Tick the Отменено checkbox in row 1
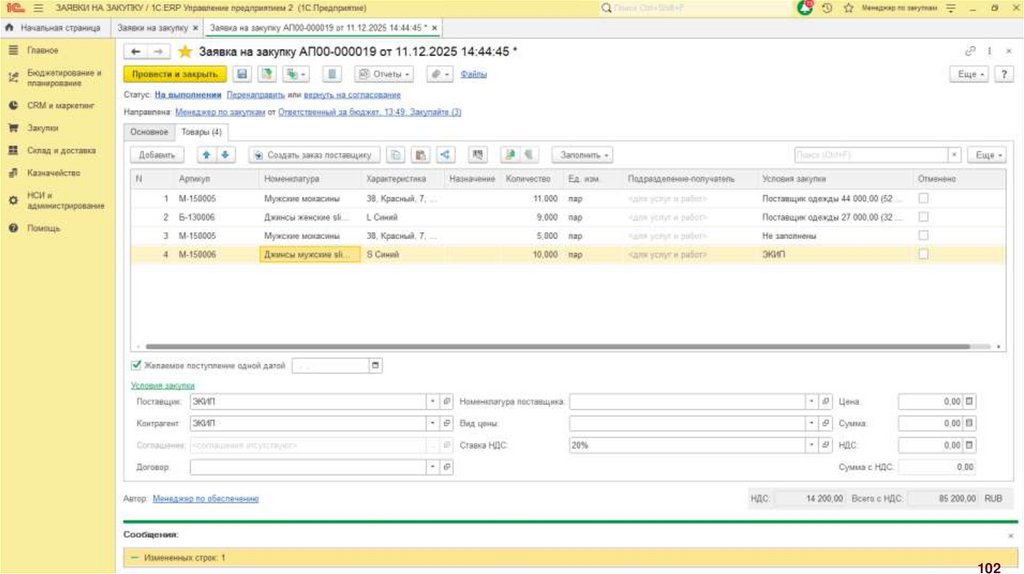The width and height of the screenshot is (1024, 574). 923,199
